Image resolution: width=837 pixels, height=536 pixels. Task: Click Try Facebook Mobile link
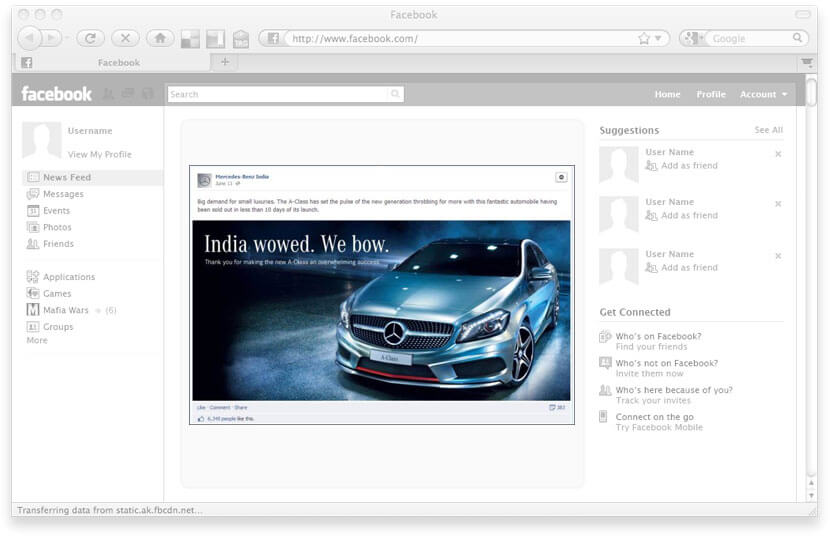tap(659, 427)
